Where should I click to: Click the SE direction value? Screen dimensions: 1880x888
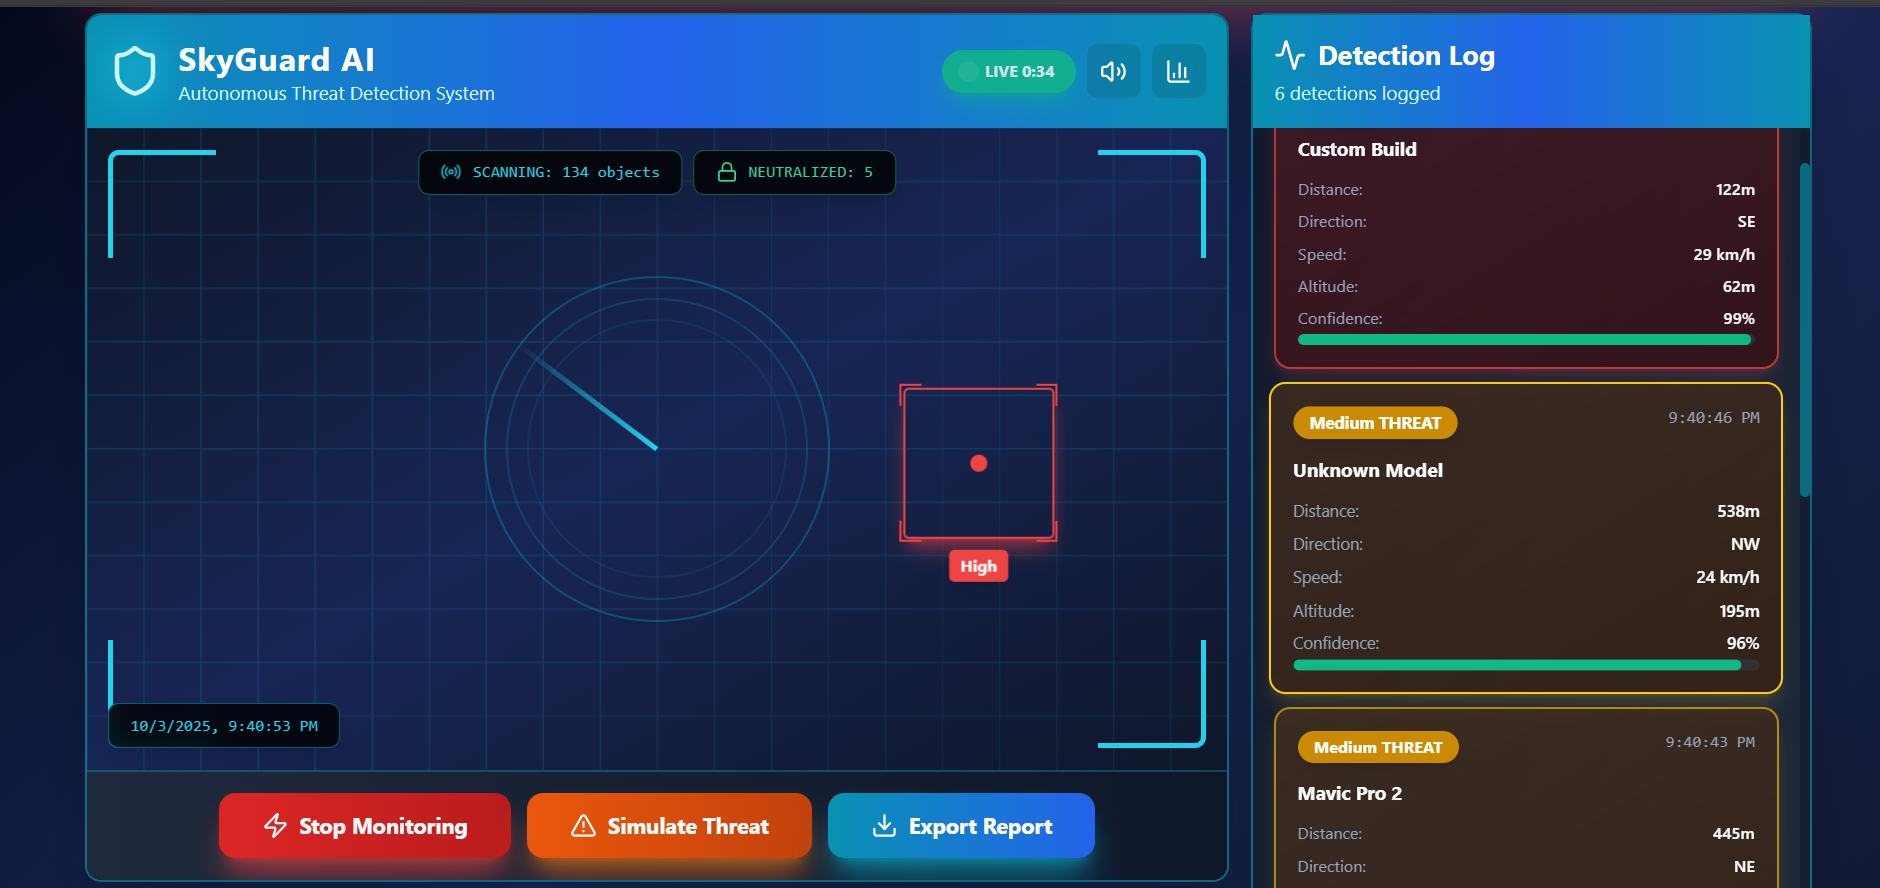tap(1746, 222)
